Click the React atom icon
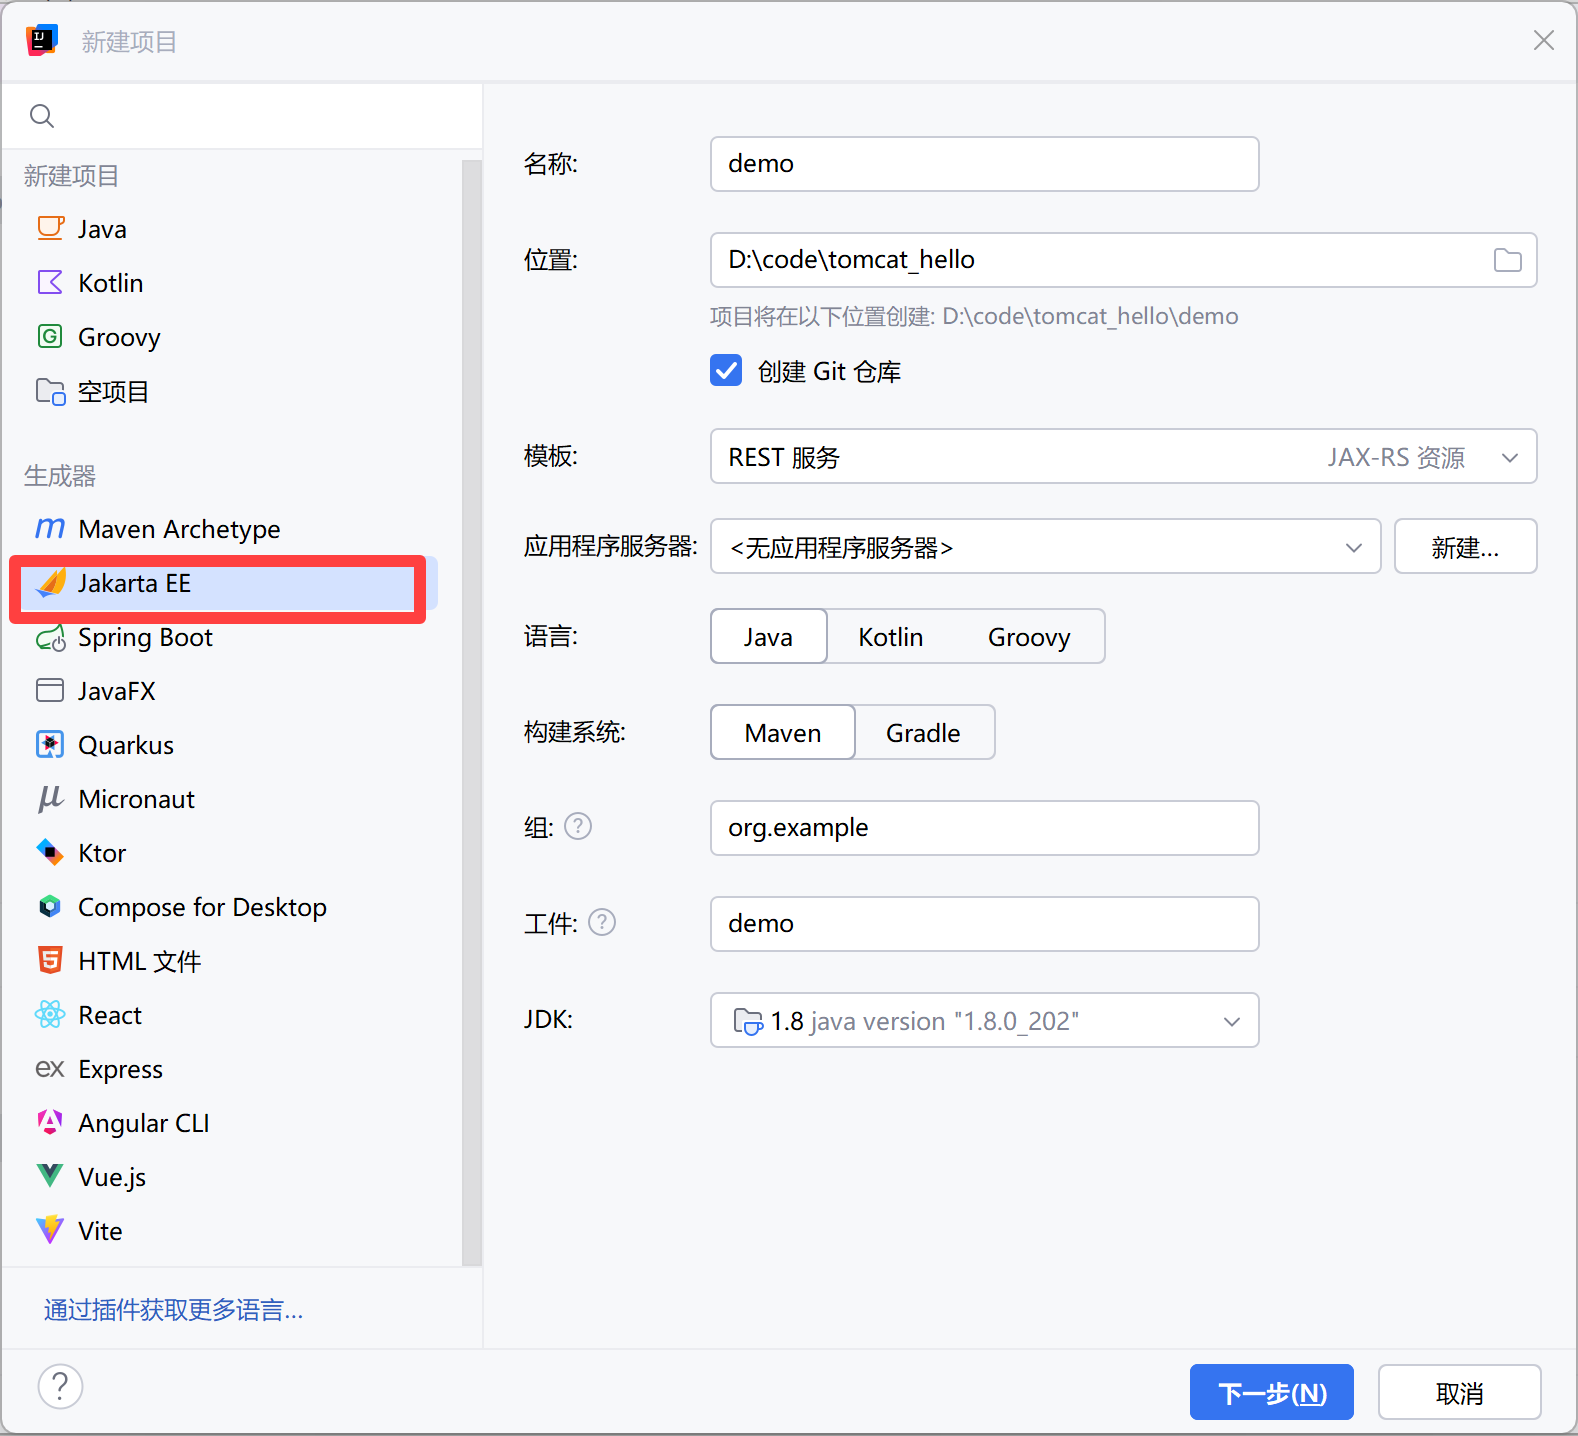The image size is (1578, 1436). click(50, 1014)
